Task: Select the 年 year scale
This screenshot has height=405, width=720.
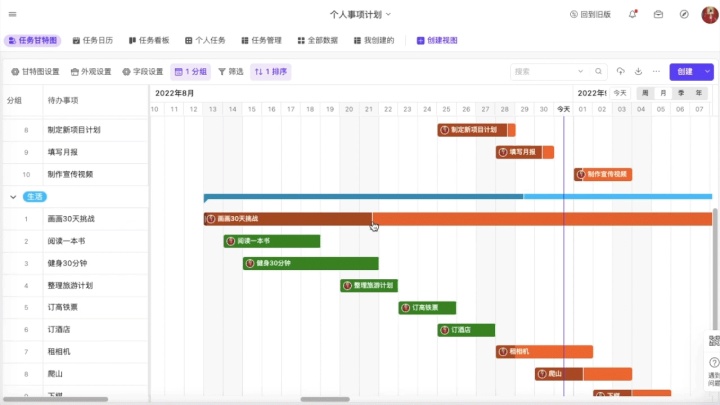Action: 698,93
